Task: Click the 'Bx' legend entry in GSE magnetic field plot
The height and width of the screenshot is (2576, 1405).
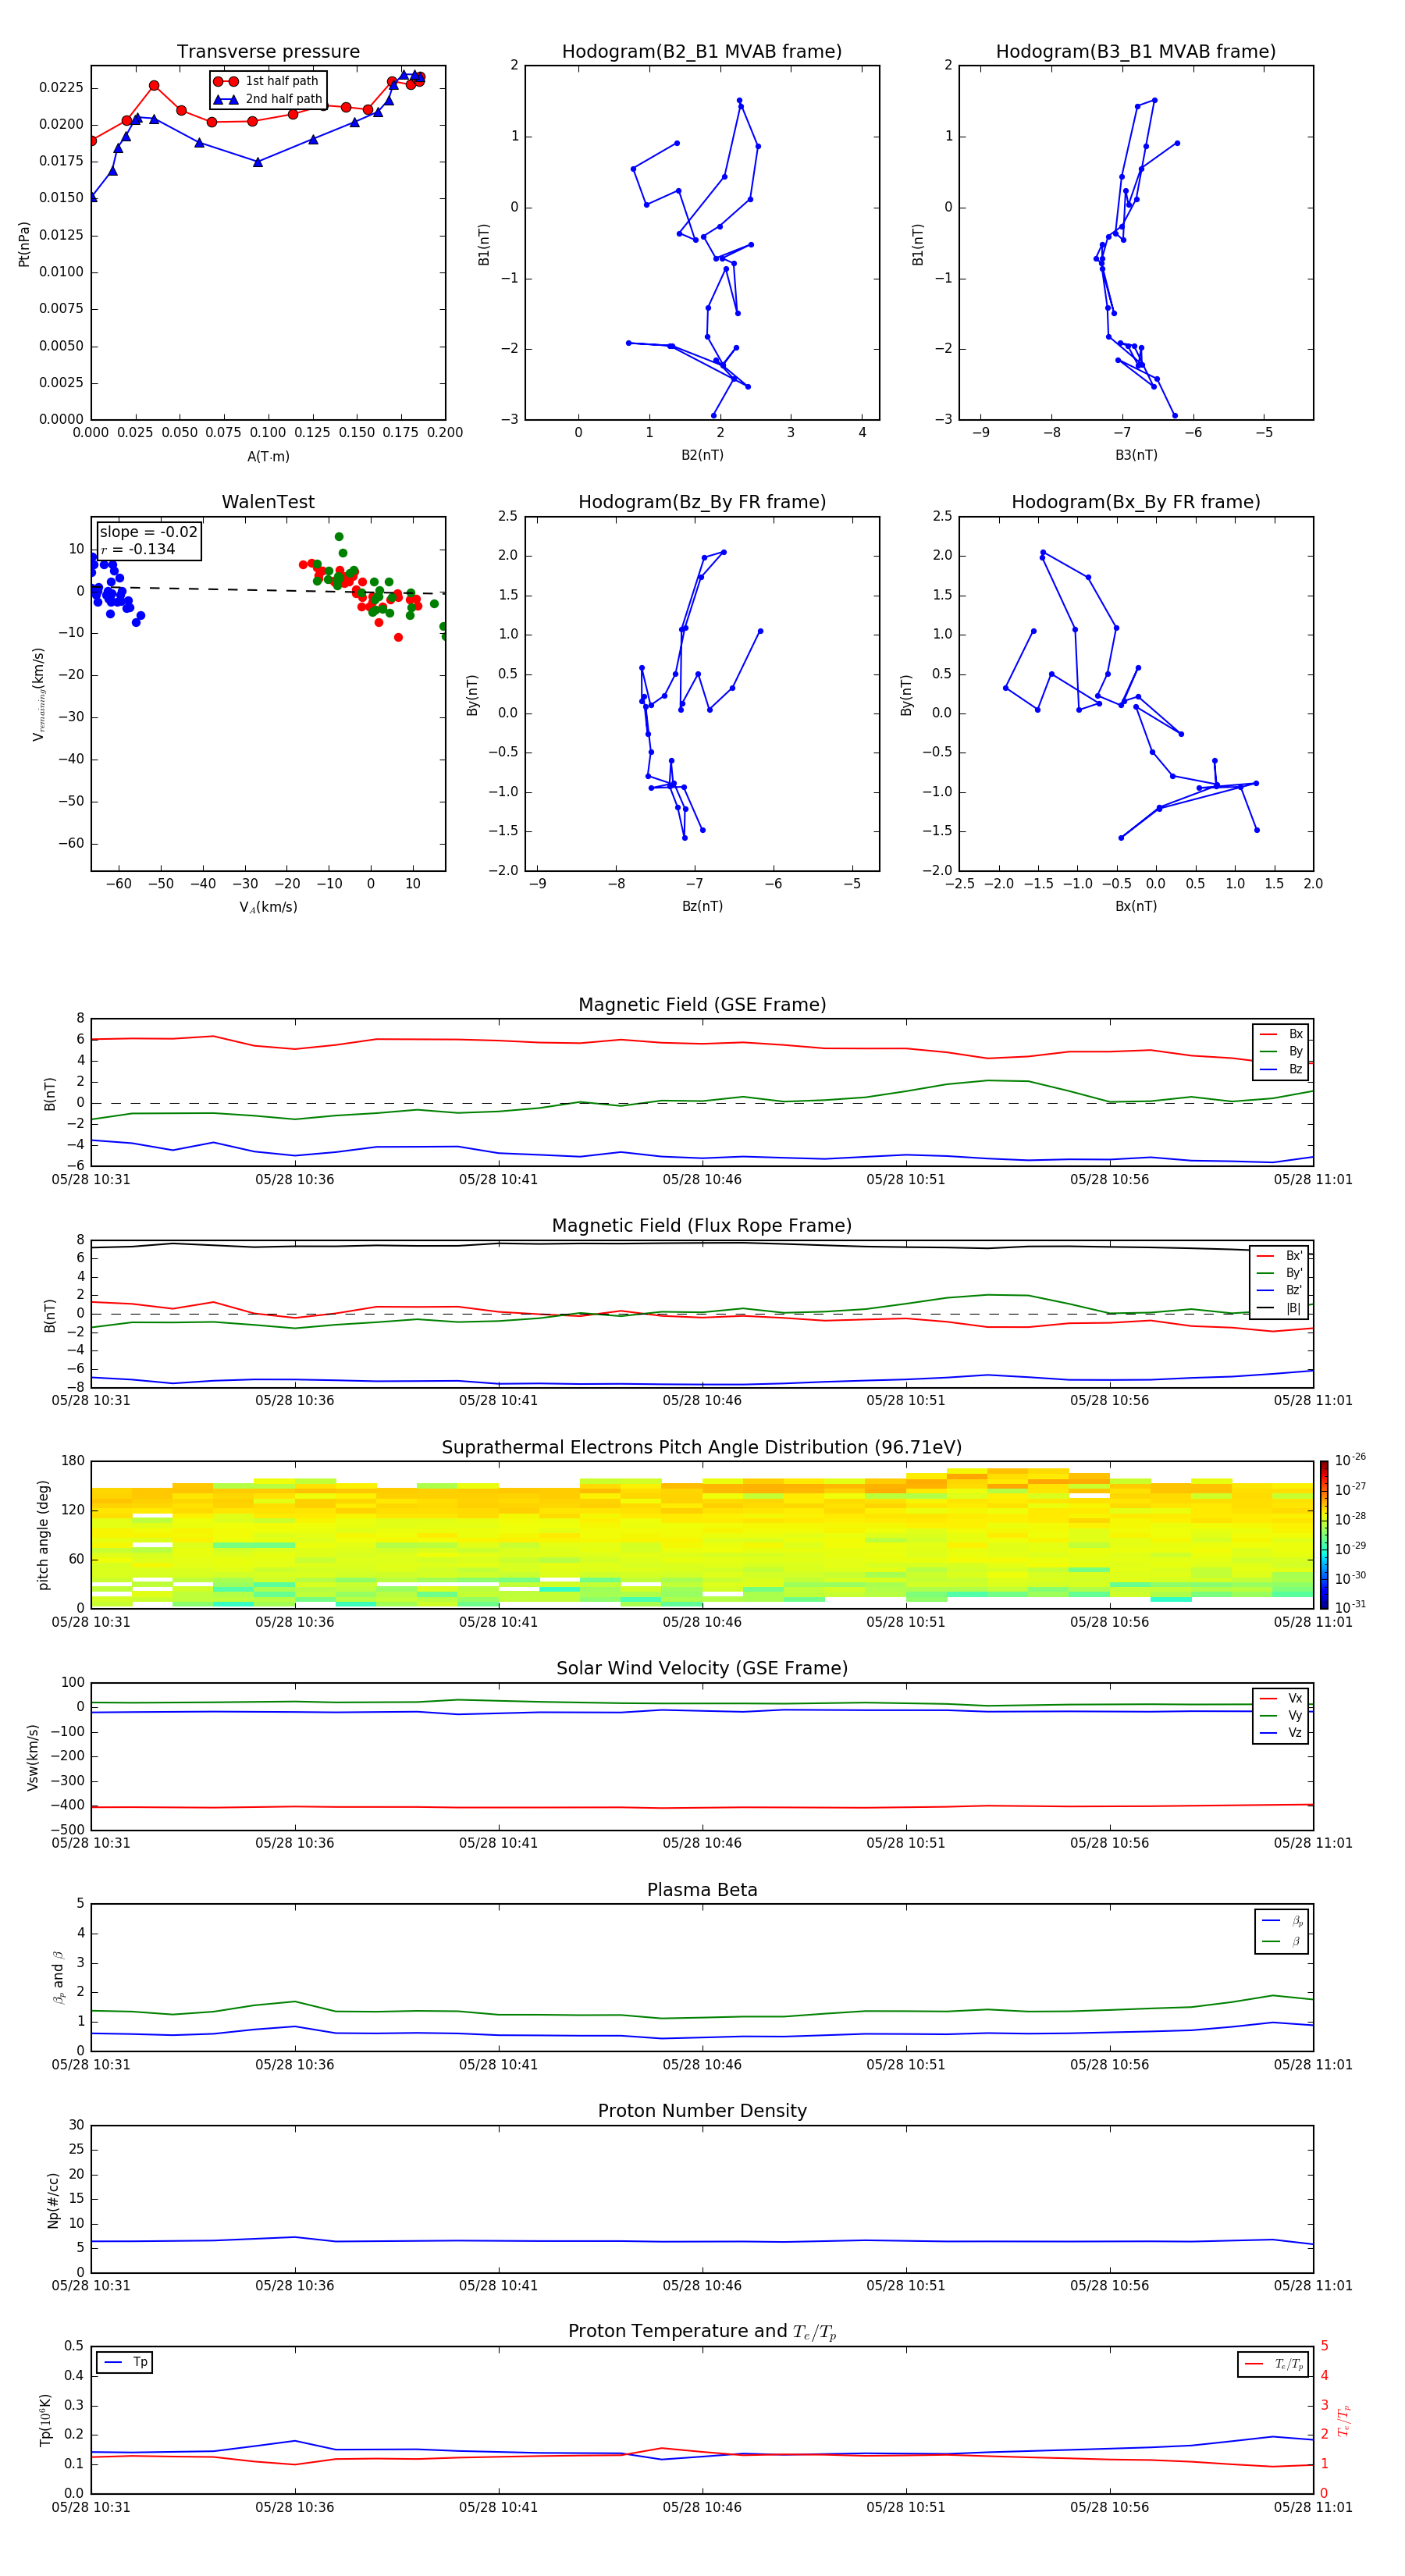Action: click(1282, 1034)
